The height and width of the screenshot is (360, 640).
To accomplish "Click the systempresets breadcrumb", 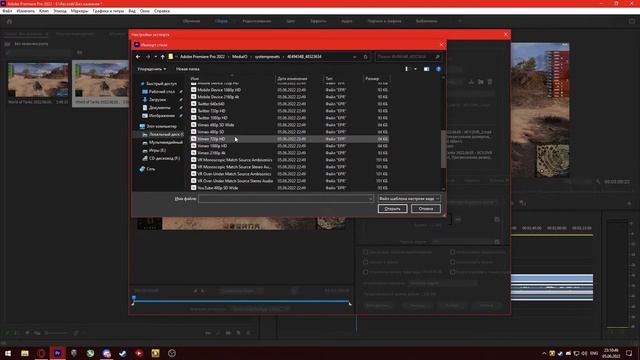I will point(267,57).
